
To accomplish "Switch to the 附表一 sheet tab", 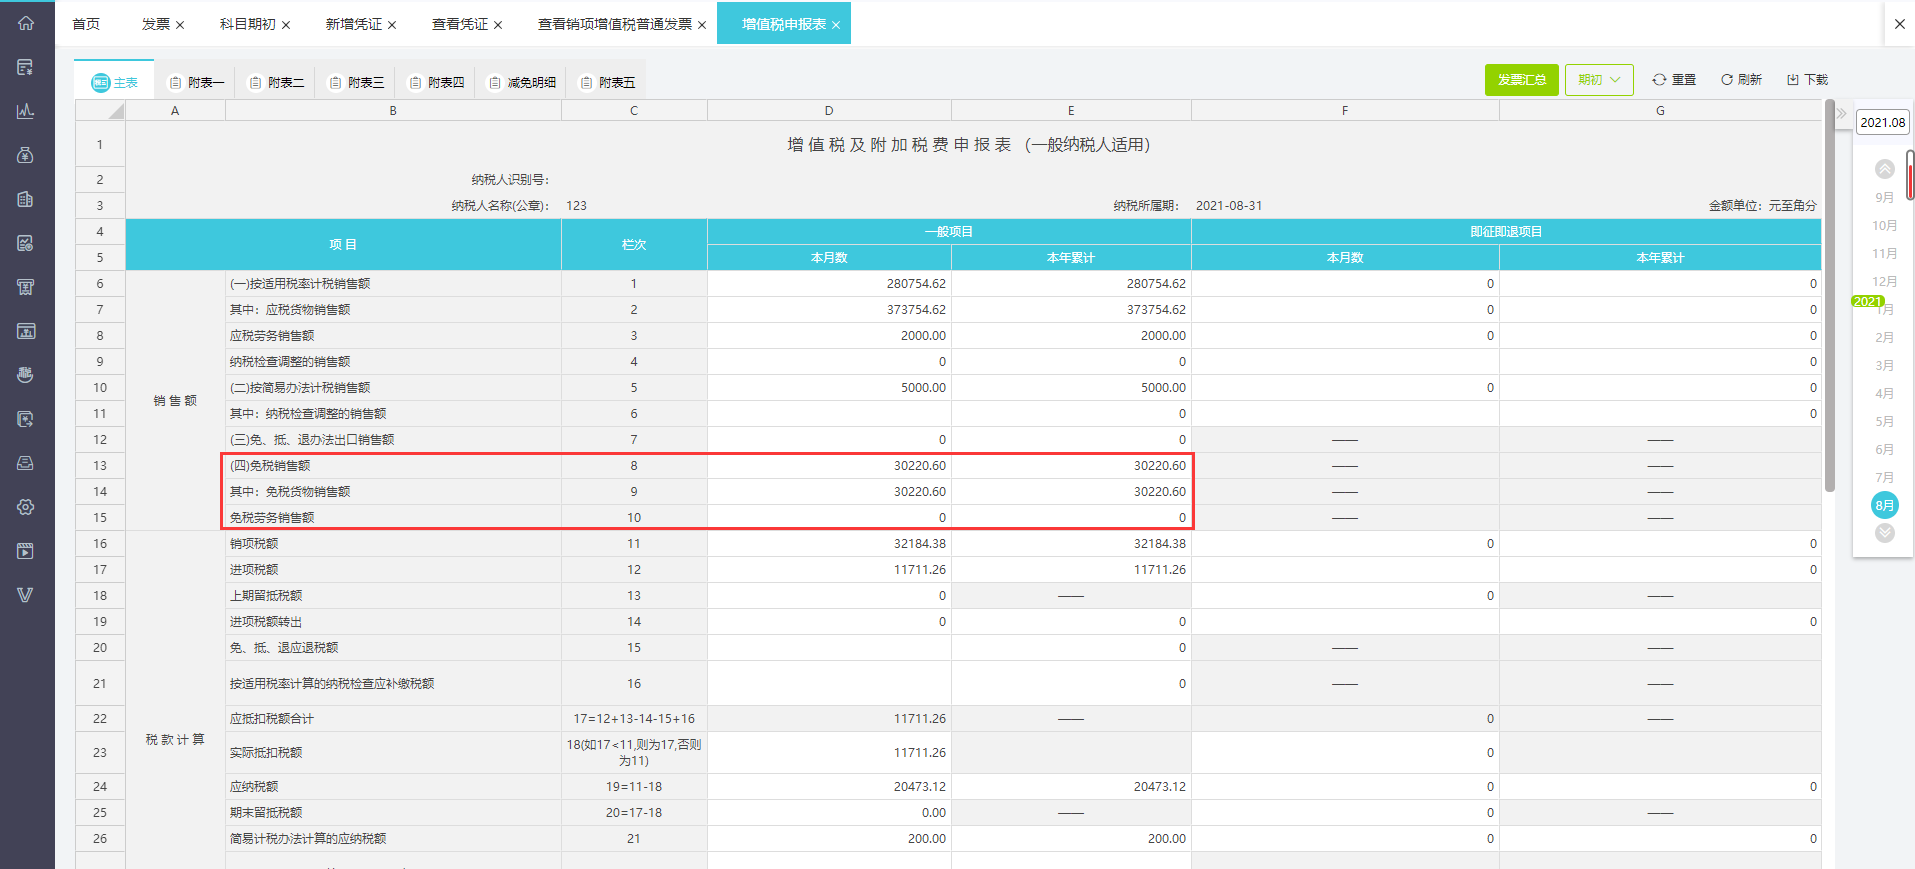I will (196, 83).
